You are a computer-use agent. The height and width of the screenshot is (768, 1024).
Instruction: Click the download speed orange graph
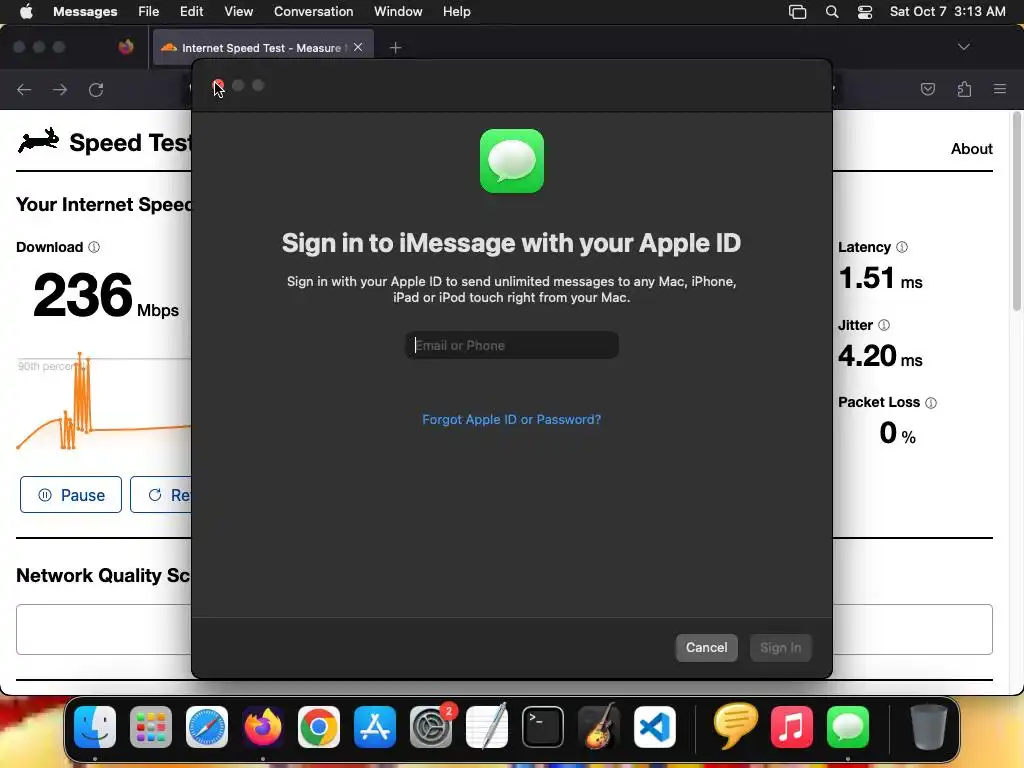[103, 401]
